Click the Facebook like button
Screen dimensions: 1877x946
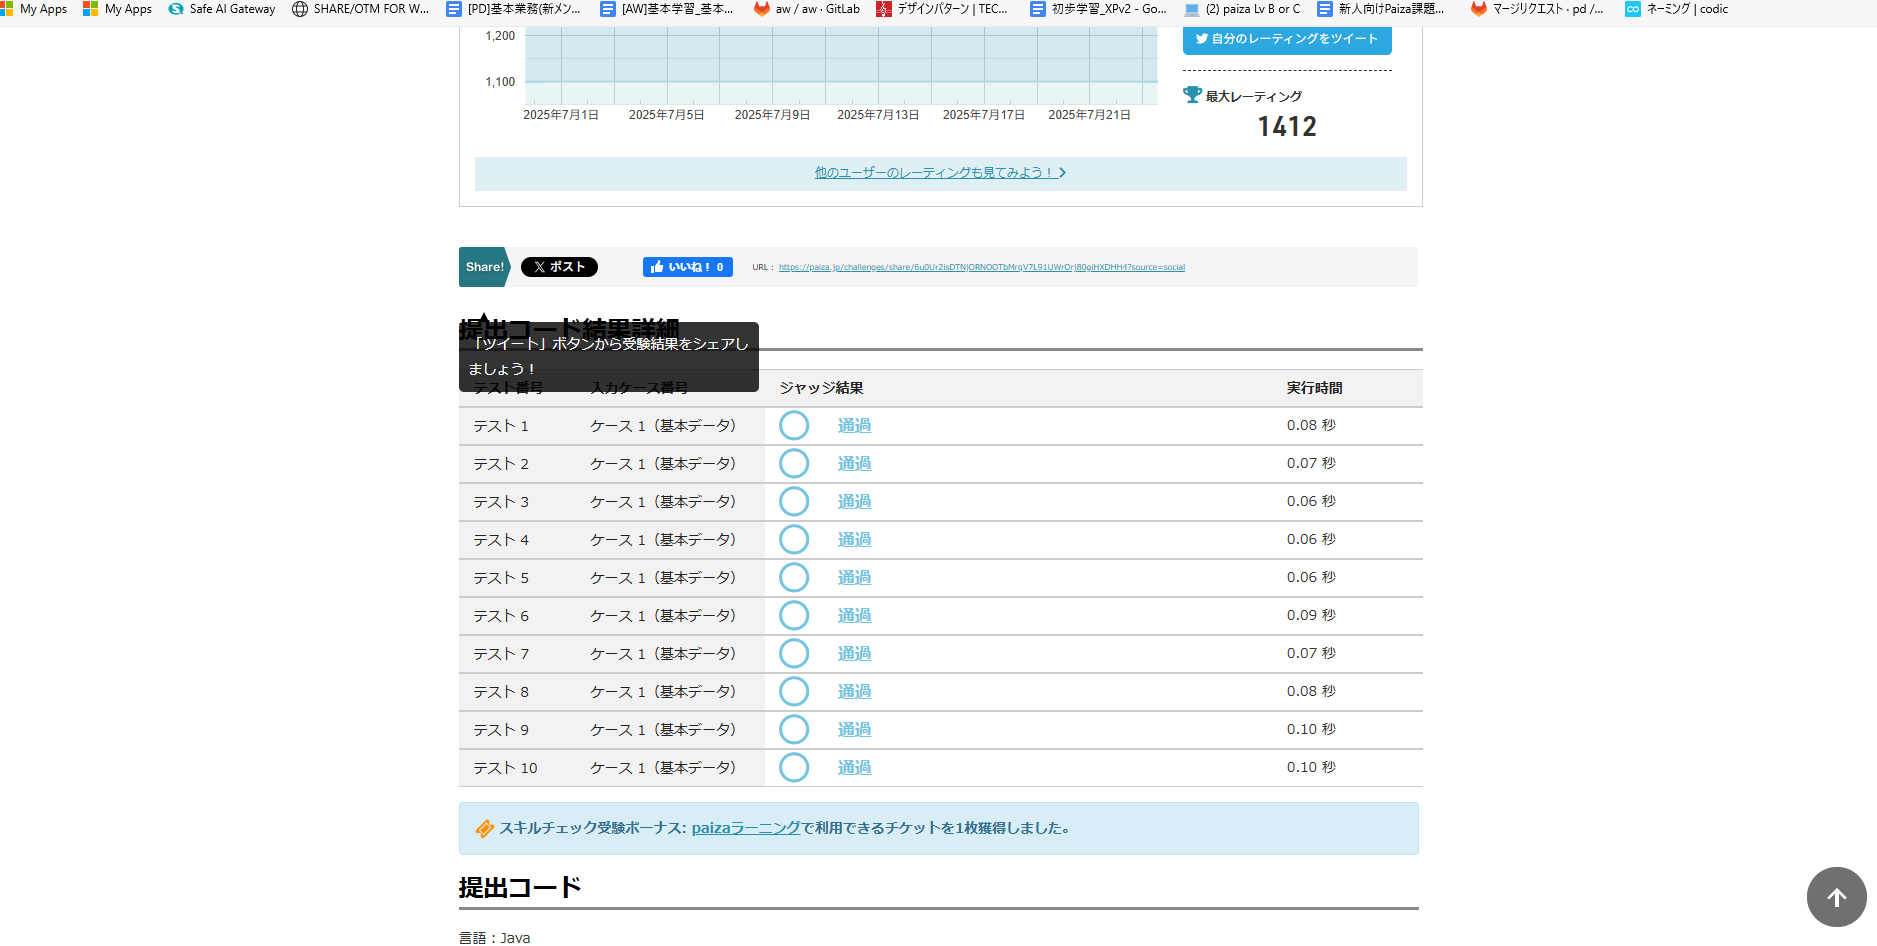pyautogui.click(x=687, y=267)
